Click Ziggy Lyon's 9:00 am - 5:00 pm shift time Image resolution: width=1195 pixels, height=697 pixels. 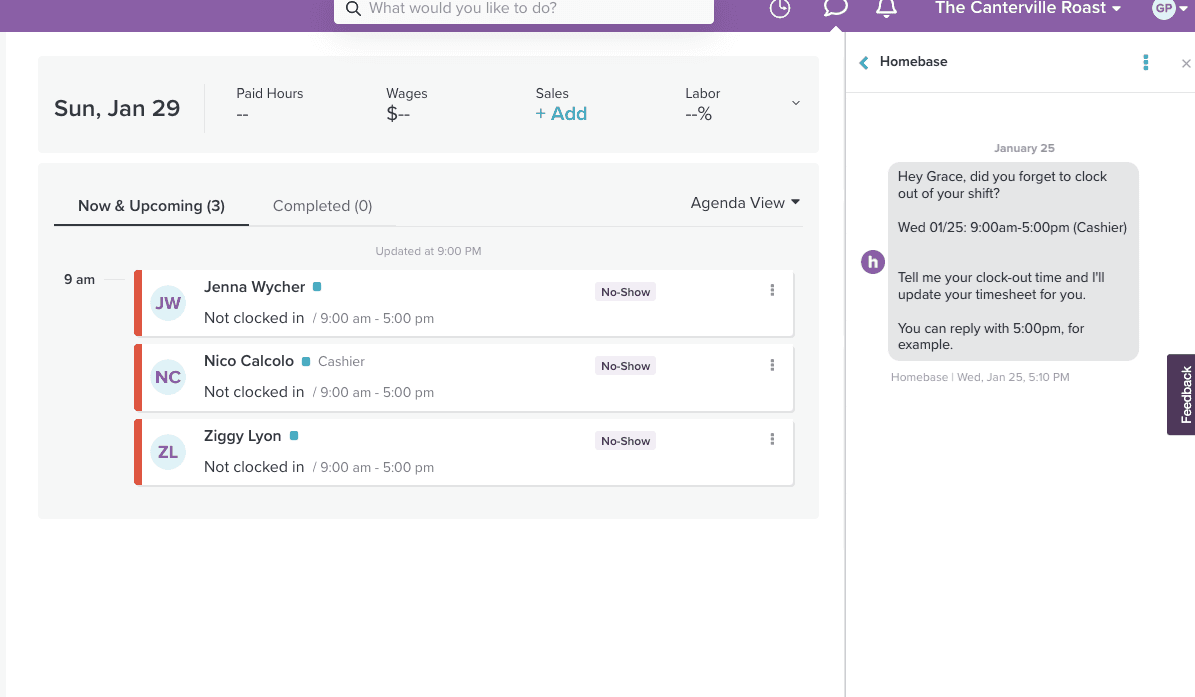(376, 468)
